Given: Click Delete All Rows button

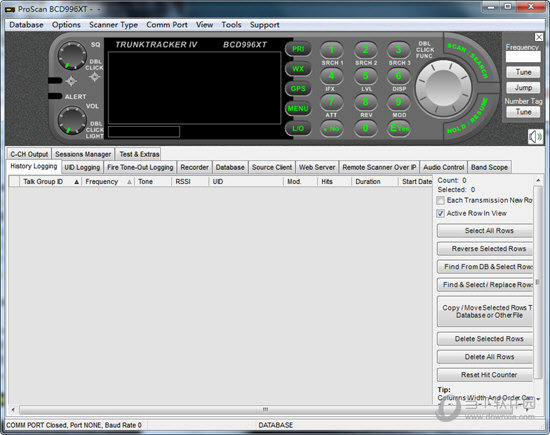Looking at the screenshot, I should (x=485, y=357).
